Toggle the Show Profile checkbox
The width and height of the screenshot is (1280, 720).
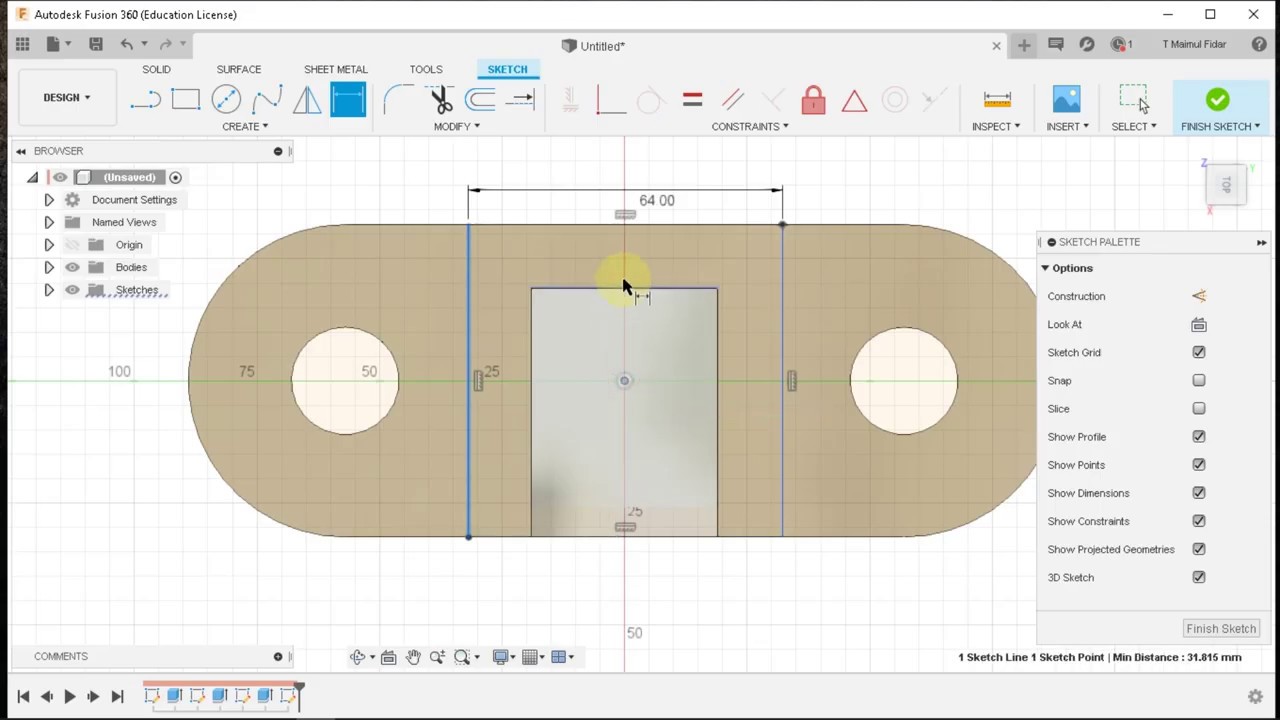[1199, 436]
